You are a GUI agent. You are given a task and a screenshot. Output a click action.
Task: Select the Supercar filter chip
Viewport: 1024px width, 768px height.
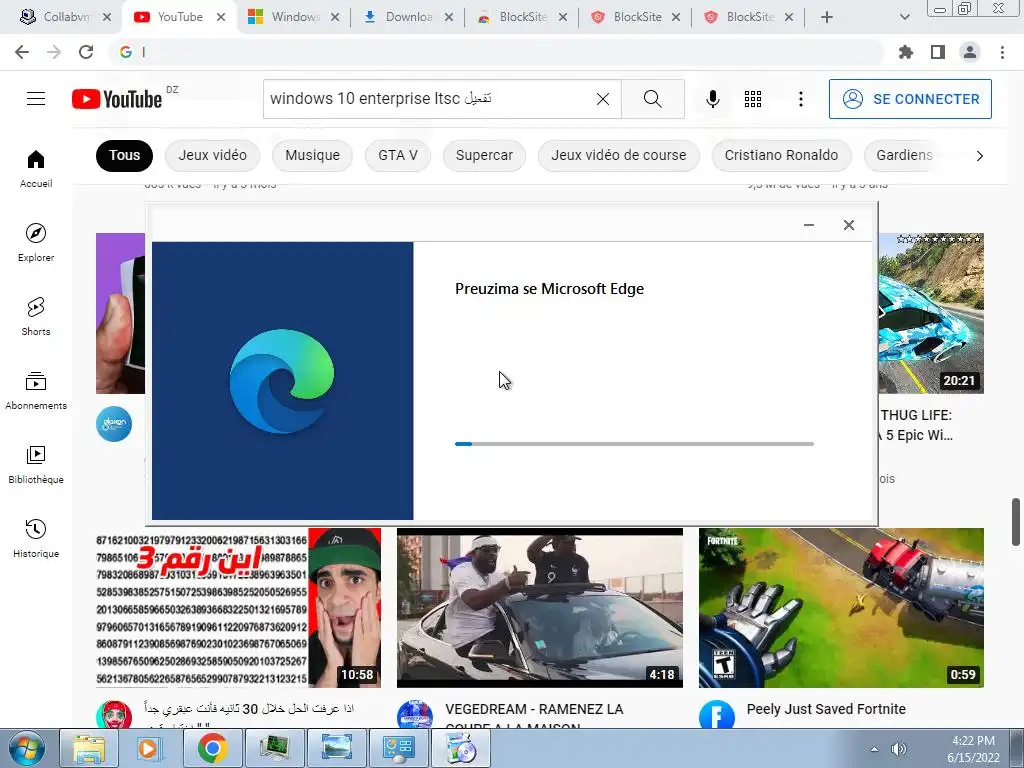pos(484,155)
